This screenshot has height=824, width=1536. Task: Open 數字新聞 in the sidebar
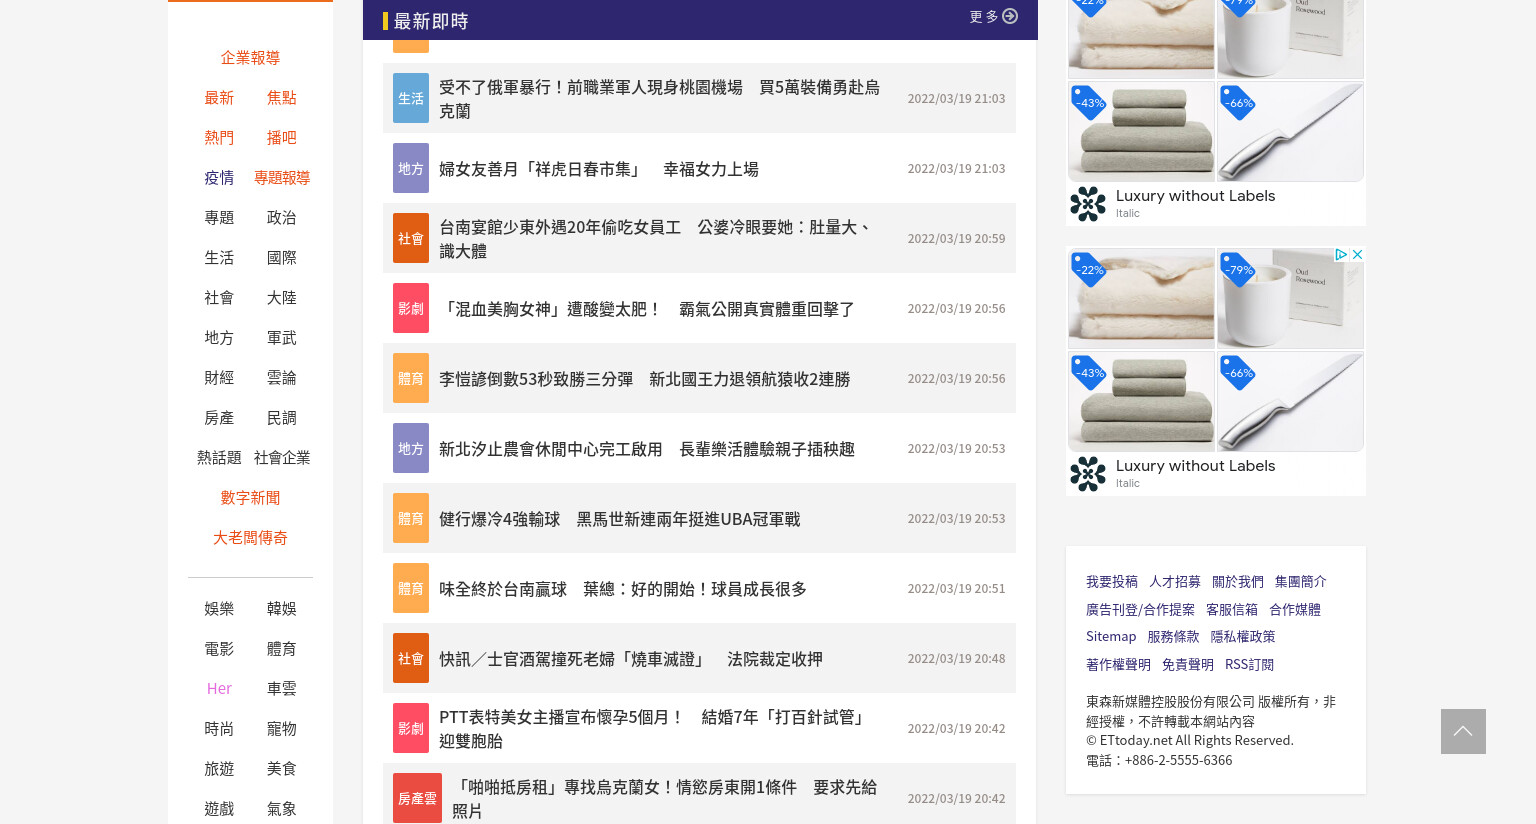250,498
